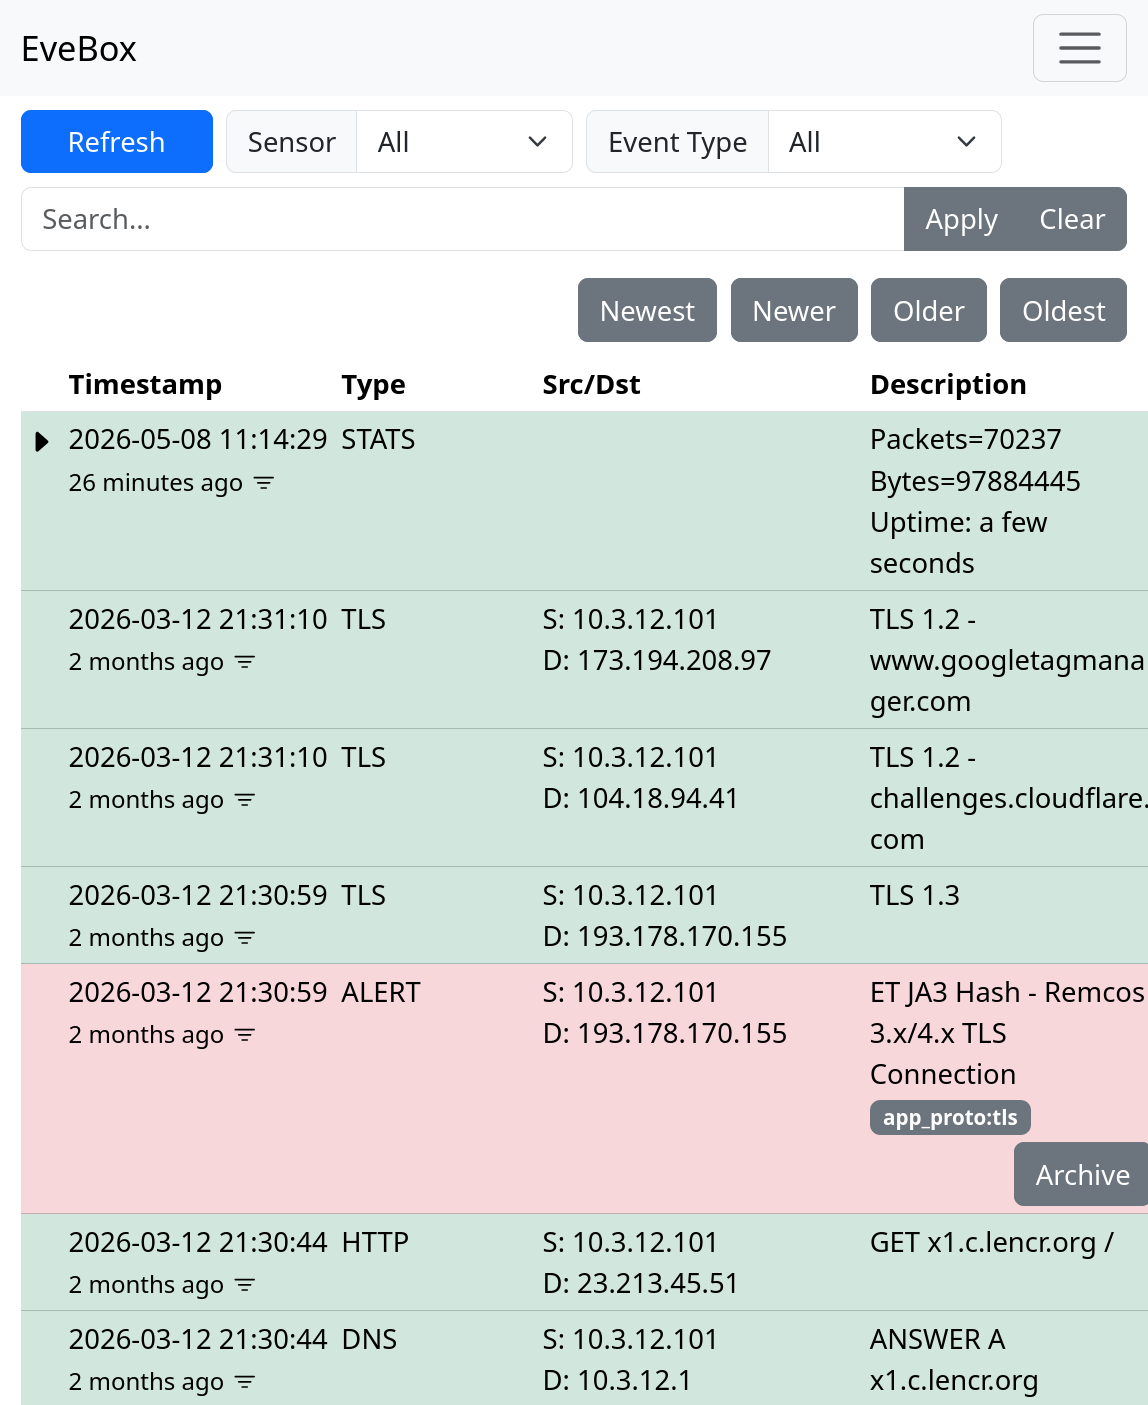
Task: Click the Event Type label
Action: coord(678,142)
